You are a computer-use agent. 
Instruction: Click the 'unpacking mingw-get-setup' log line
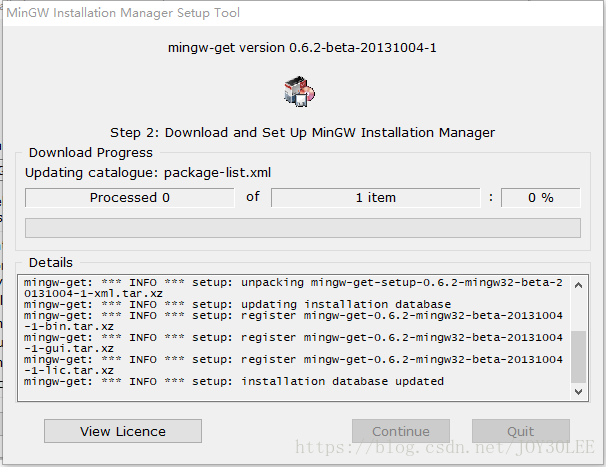(293, 288)
